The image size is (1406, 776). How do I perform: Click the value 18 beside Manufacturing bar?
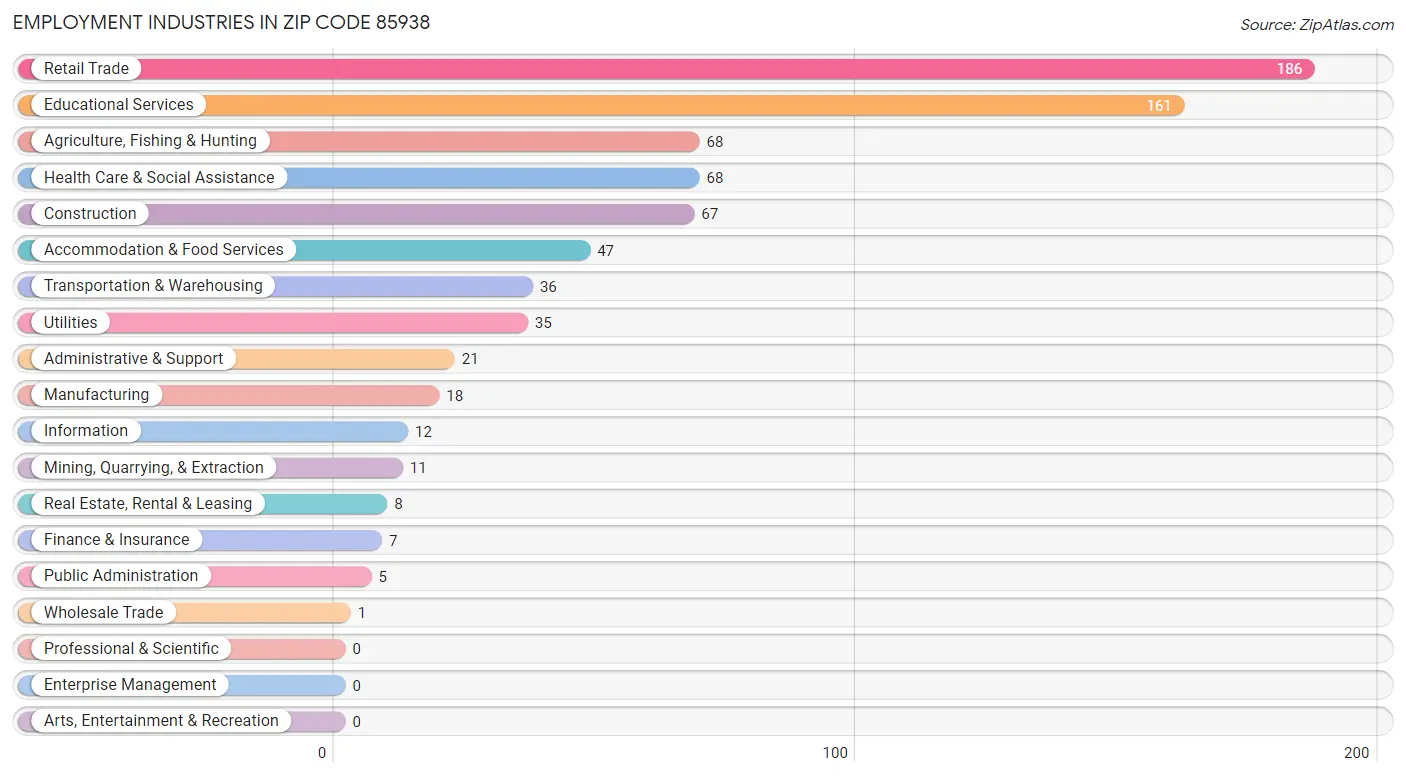coord(455,396)
